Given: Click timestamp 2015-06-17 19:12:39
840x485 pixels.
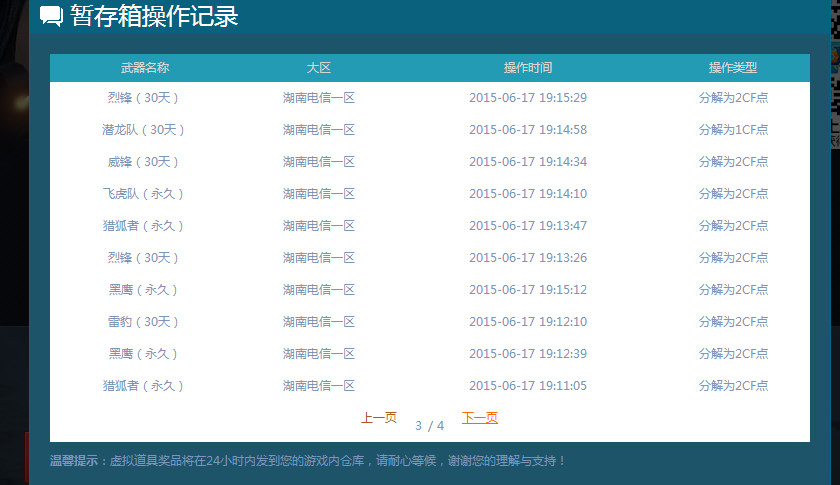Looking at the screenshot, I should pyautogui.click(x=528, y=354).
